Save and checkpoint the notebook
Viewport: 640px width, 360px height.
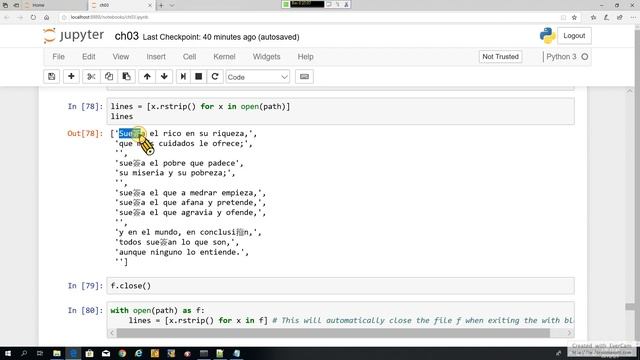pyautogui.click(x=52, y=77)
